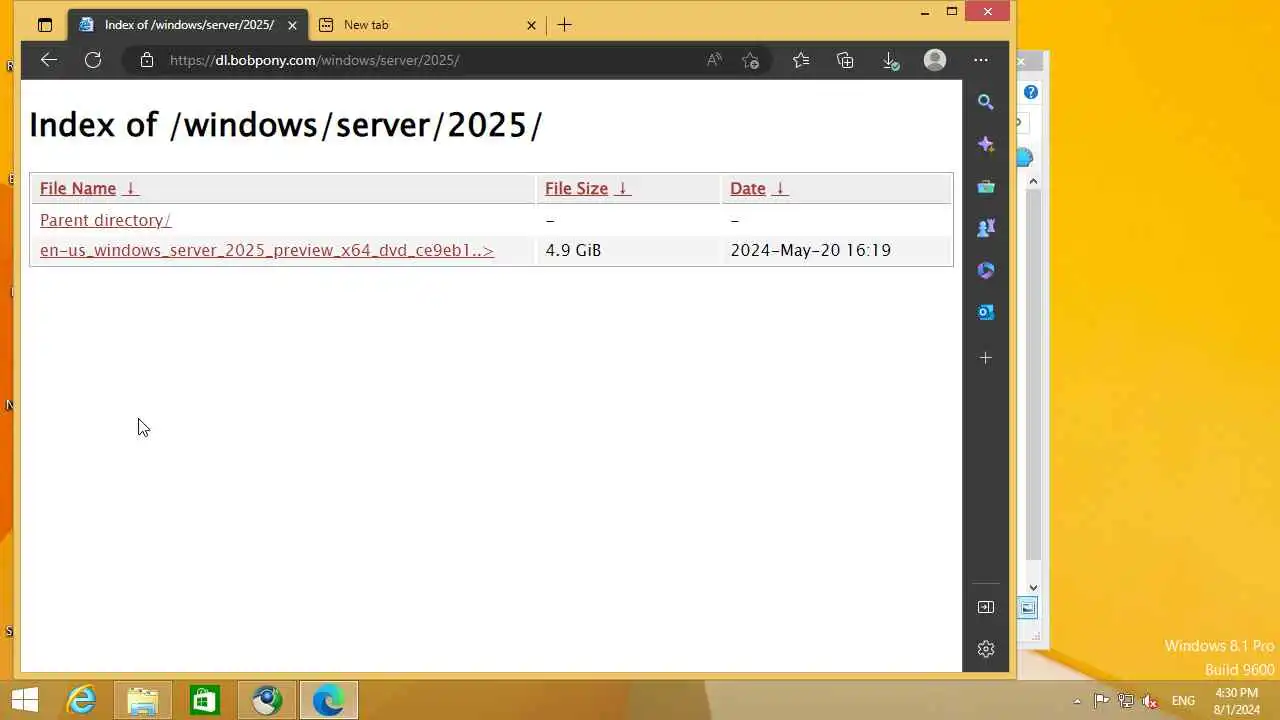Open the Windows Start button
1280x720 pixels.
[x=25, y=701]
